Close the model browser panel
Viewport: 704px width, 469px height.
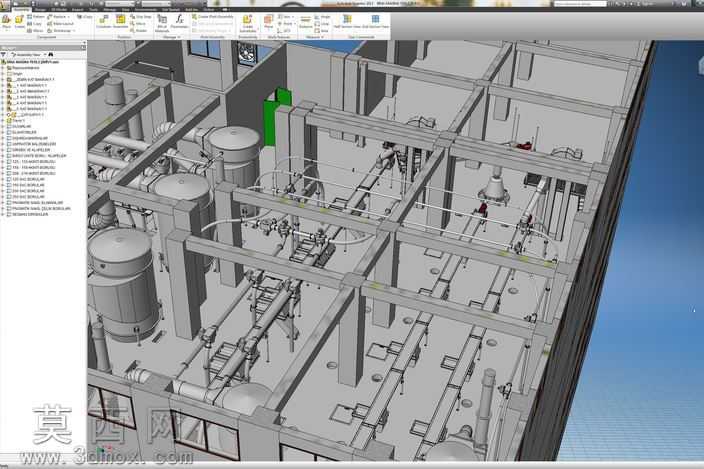[x=84, y=48]
